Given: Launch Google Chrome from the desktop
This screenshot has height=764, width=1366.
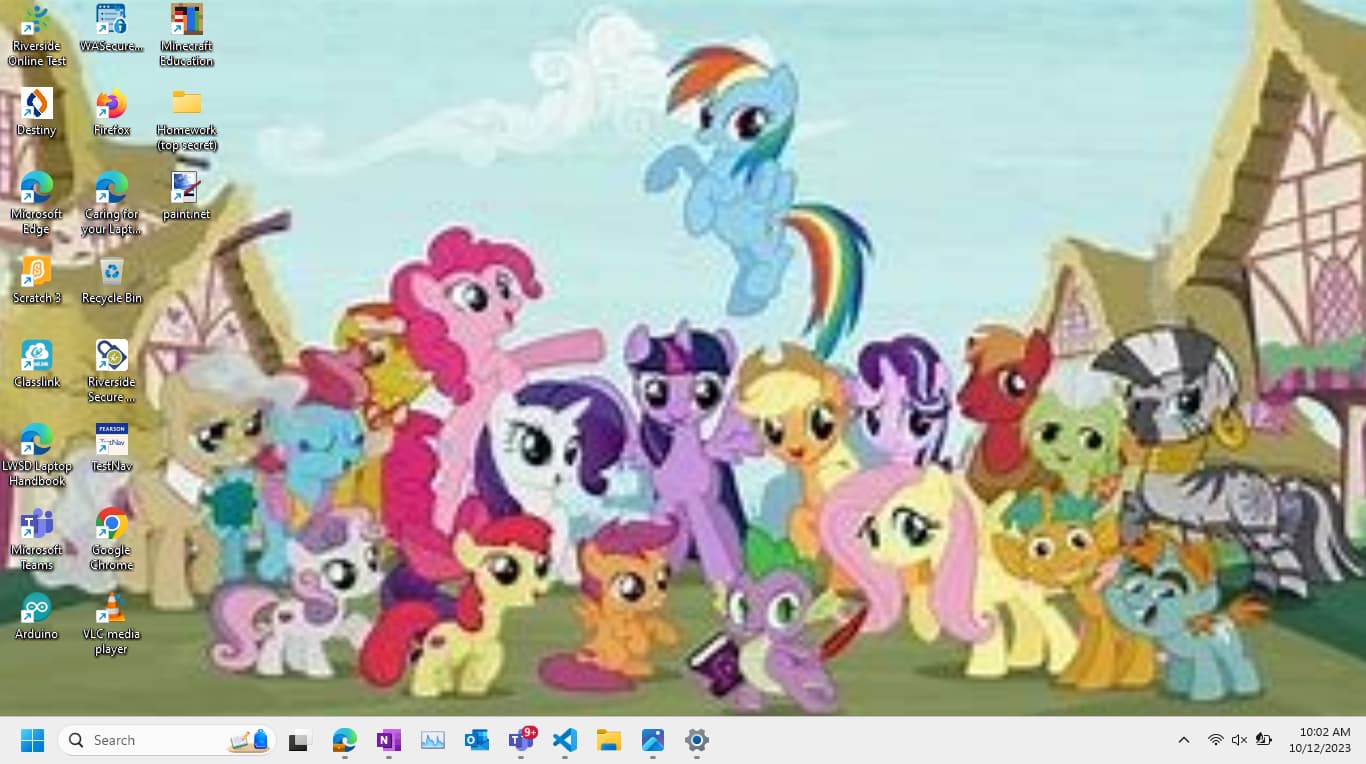Looking at the screenshot, I should click(111, 540).
